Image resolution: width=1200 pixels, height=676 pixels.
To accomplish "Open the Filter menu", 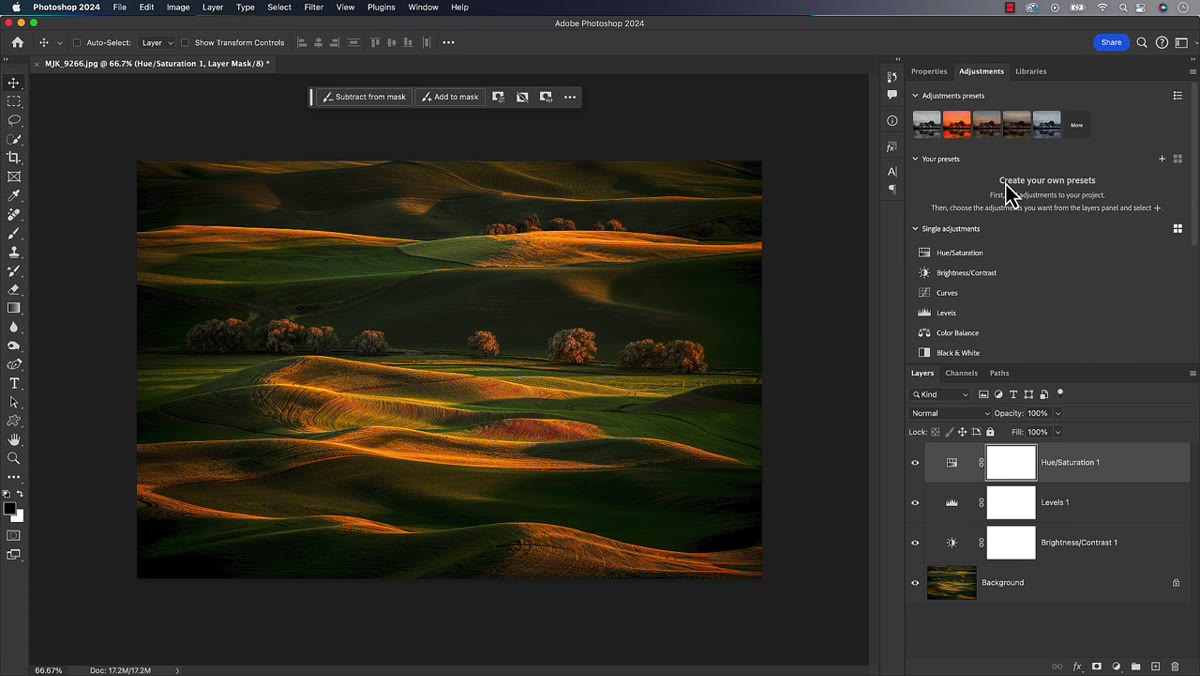I will pyautogui.click(x=314, y=7).
